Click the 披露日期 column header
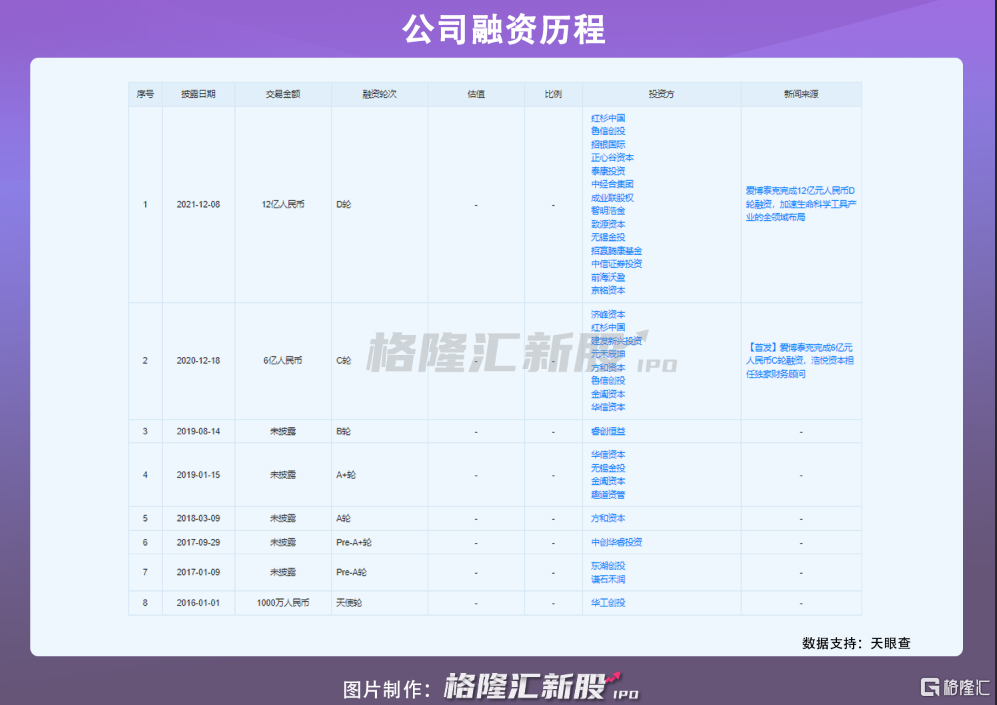The image size is (997, 705). [x=198, y=94]
